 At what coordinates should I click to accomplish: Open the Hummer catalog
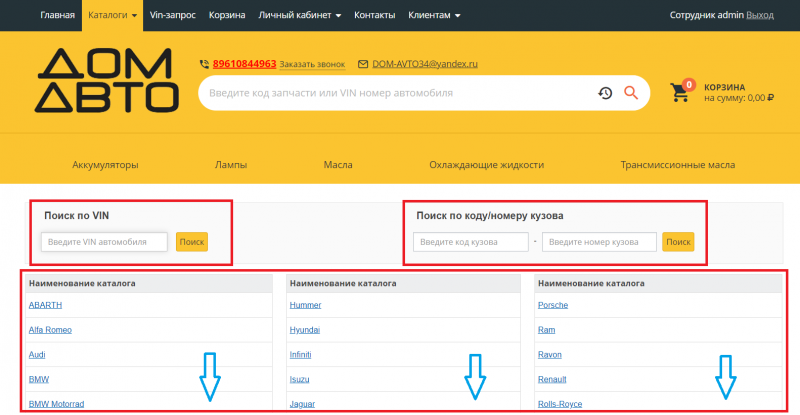pos(306,305)
